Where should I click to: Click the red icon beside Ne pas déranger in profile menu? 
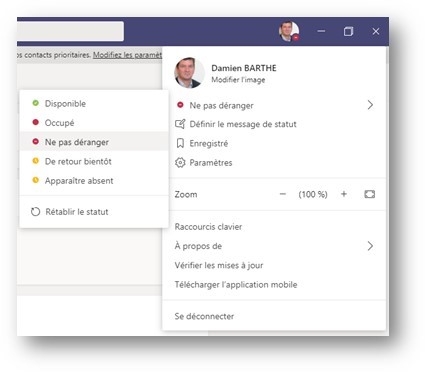180,105
